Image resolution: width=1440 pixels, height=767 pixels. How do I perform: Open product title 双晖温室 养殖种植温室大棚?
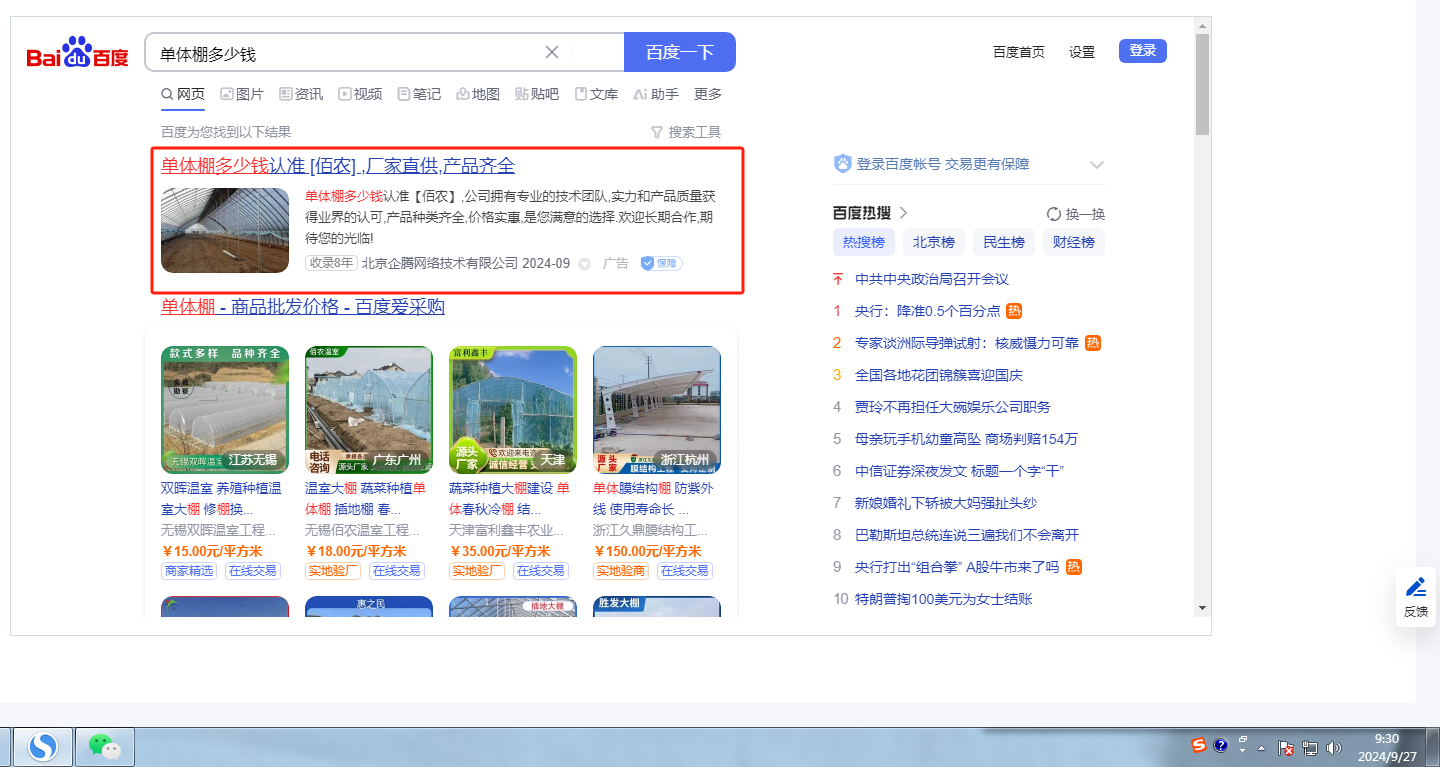point(222,499)
